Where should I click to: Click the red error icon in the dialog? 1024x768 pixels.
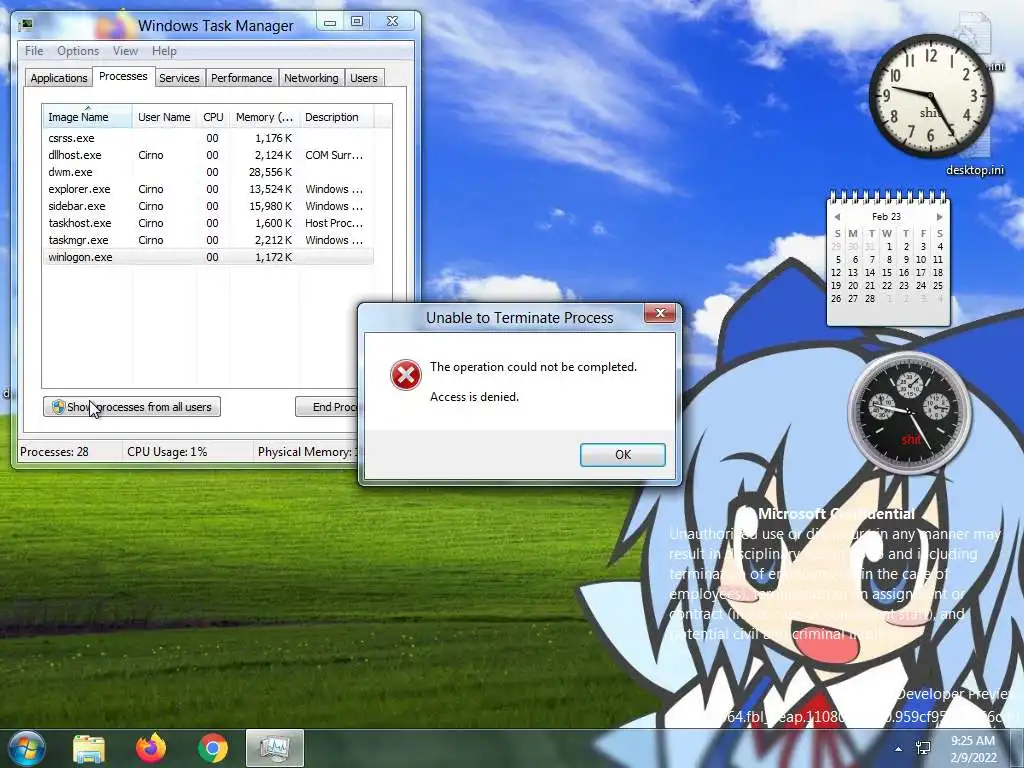click(x=406, y=376)
